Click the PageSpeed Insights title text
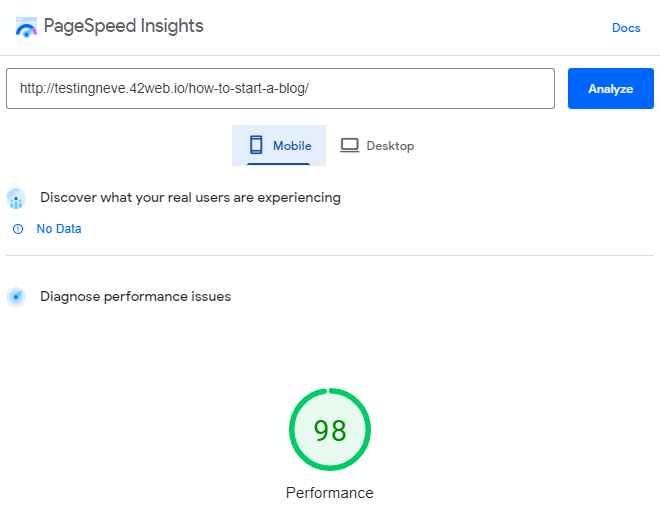660x513 pixels. [123, 26]
